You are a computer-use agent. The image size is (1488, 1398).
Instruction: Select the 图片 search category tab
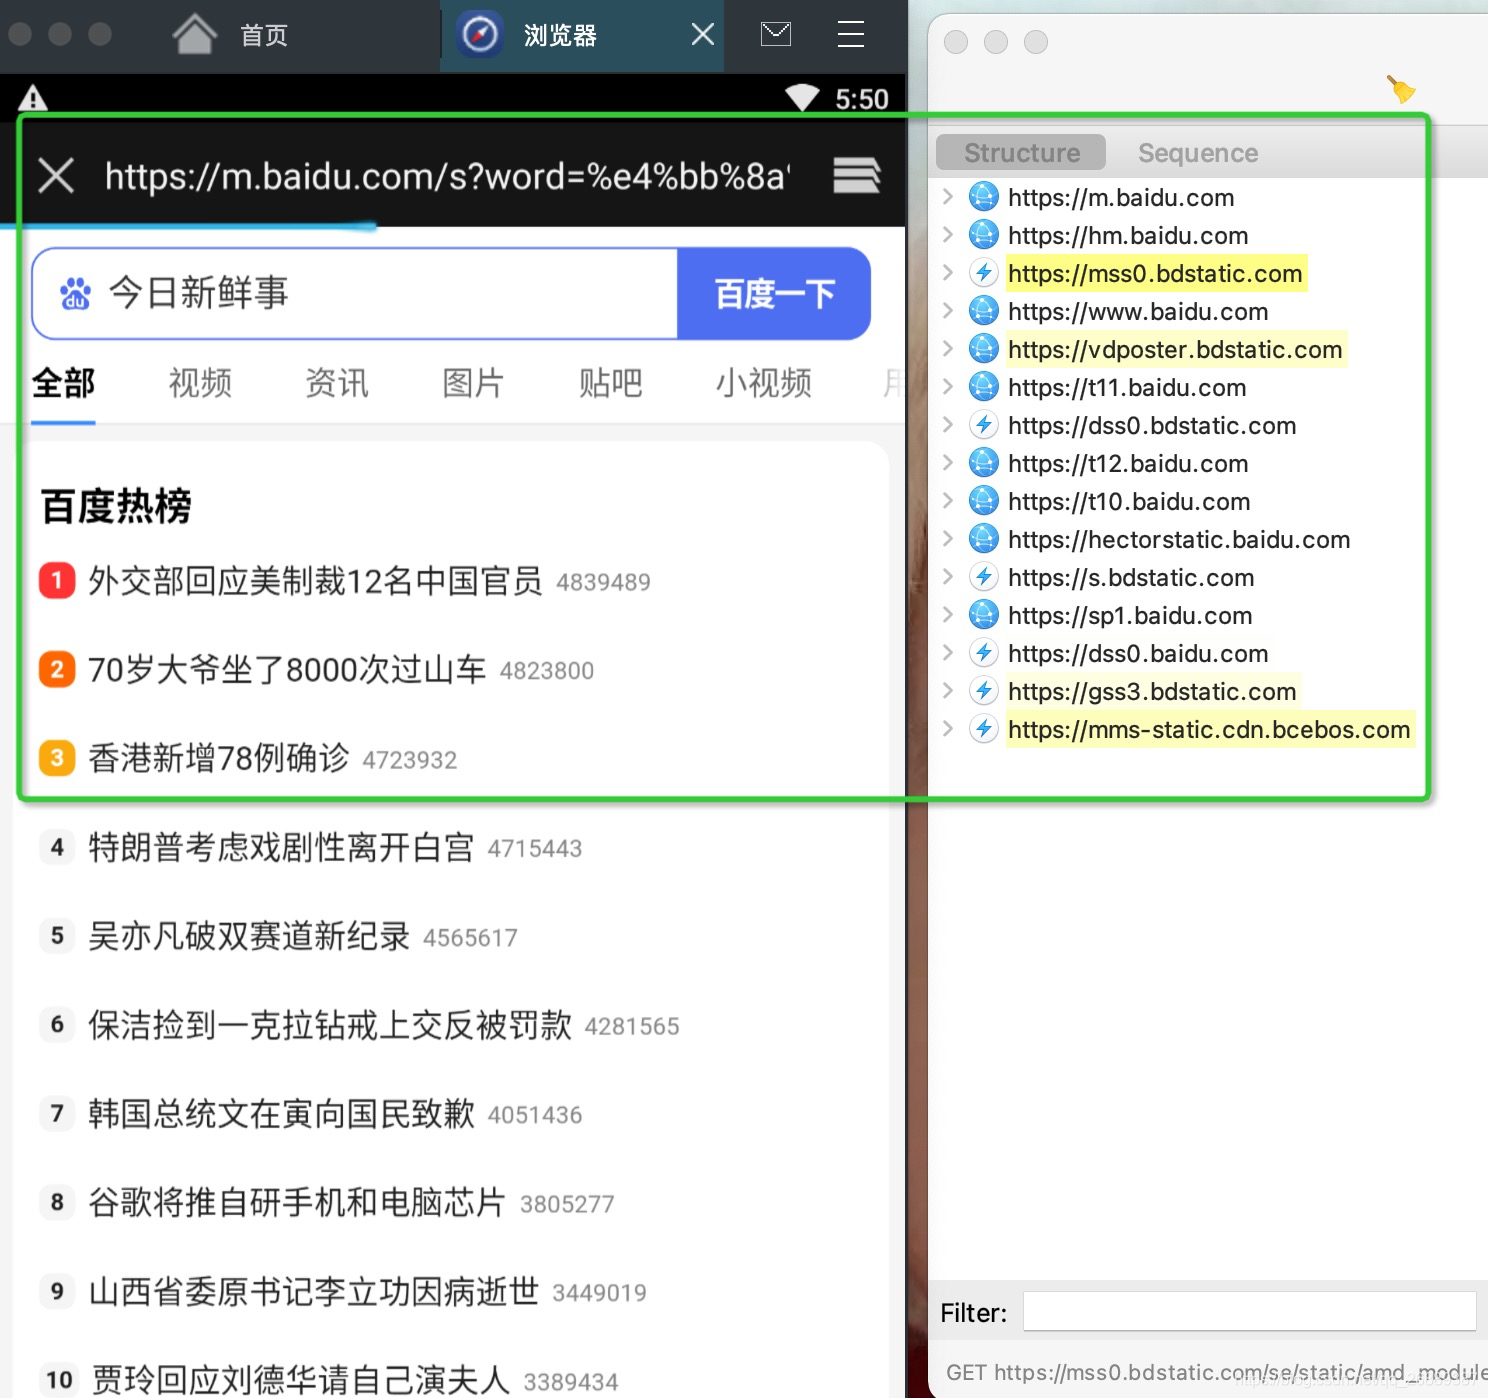coord(473,383)
